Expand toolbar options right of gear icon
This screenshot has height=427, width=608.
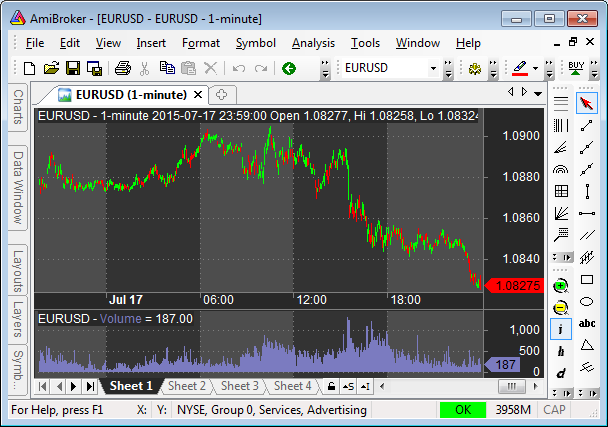(493, 69)
